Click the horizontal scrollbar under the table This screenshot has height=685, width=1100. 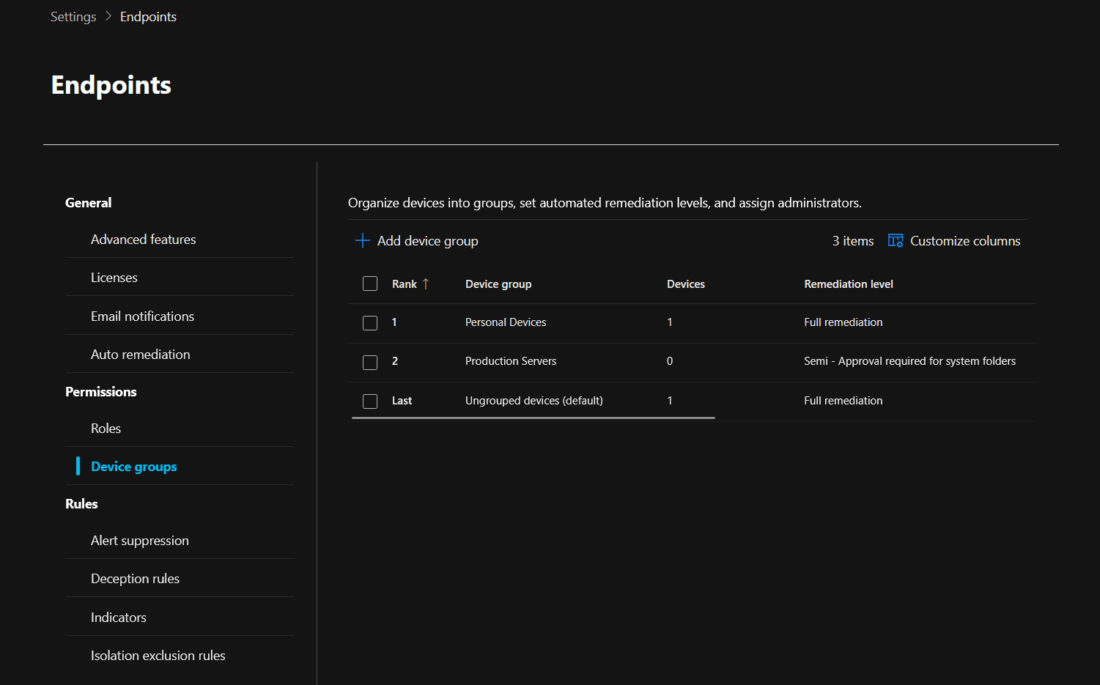[x=533, y=418]
